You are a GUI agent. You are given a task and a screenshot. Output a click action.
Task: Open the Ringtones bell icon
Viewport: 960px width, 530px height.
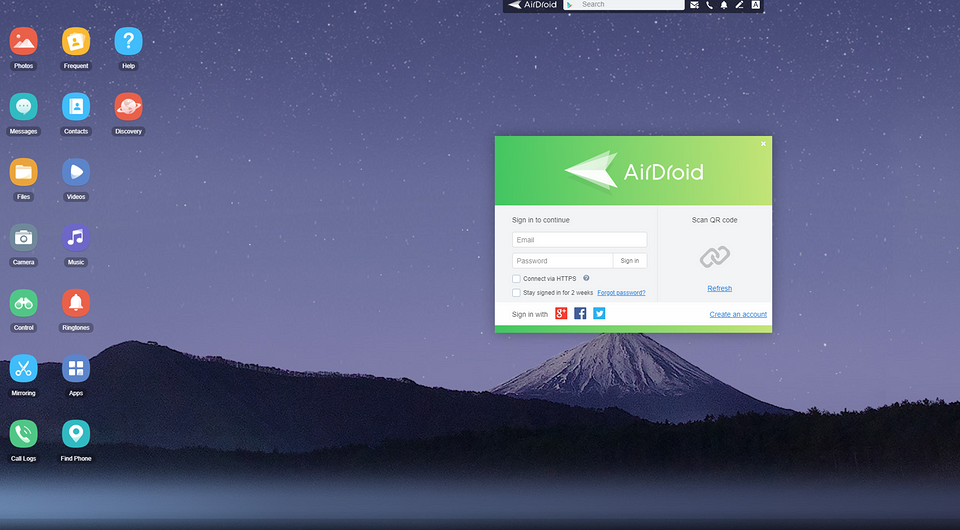[76, 303]
